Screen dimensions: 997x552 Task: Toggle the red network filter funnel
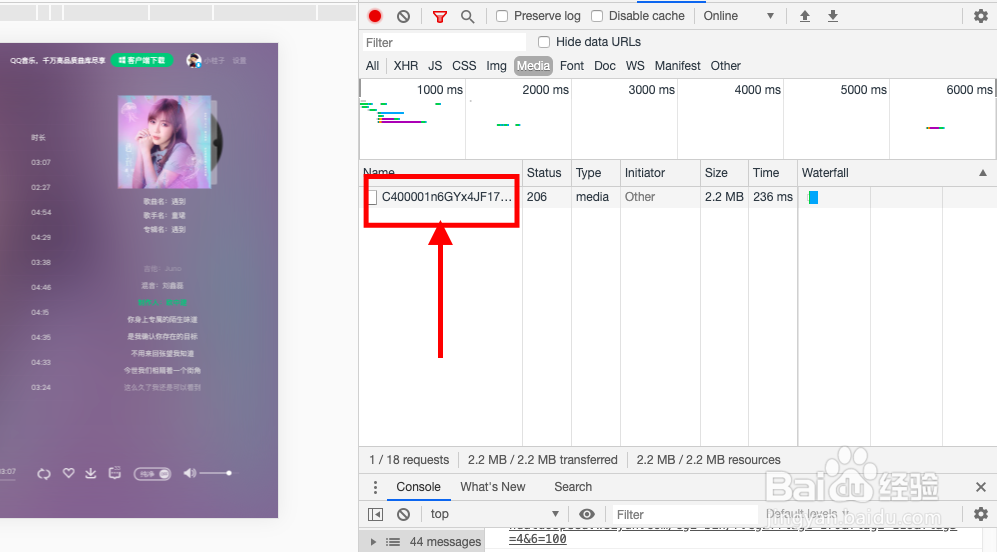[439, 17]
